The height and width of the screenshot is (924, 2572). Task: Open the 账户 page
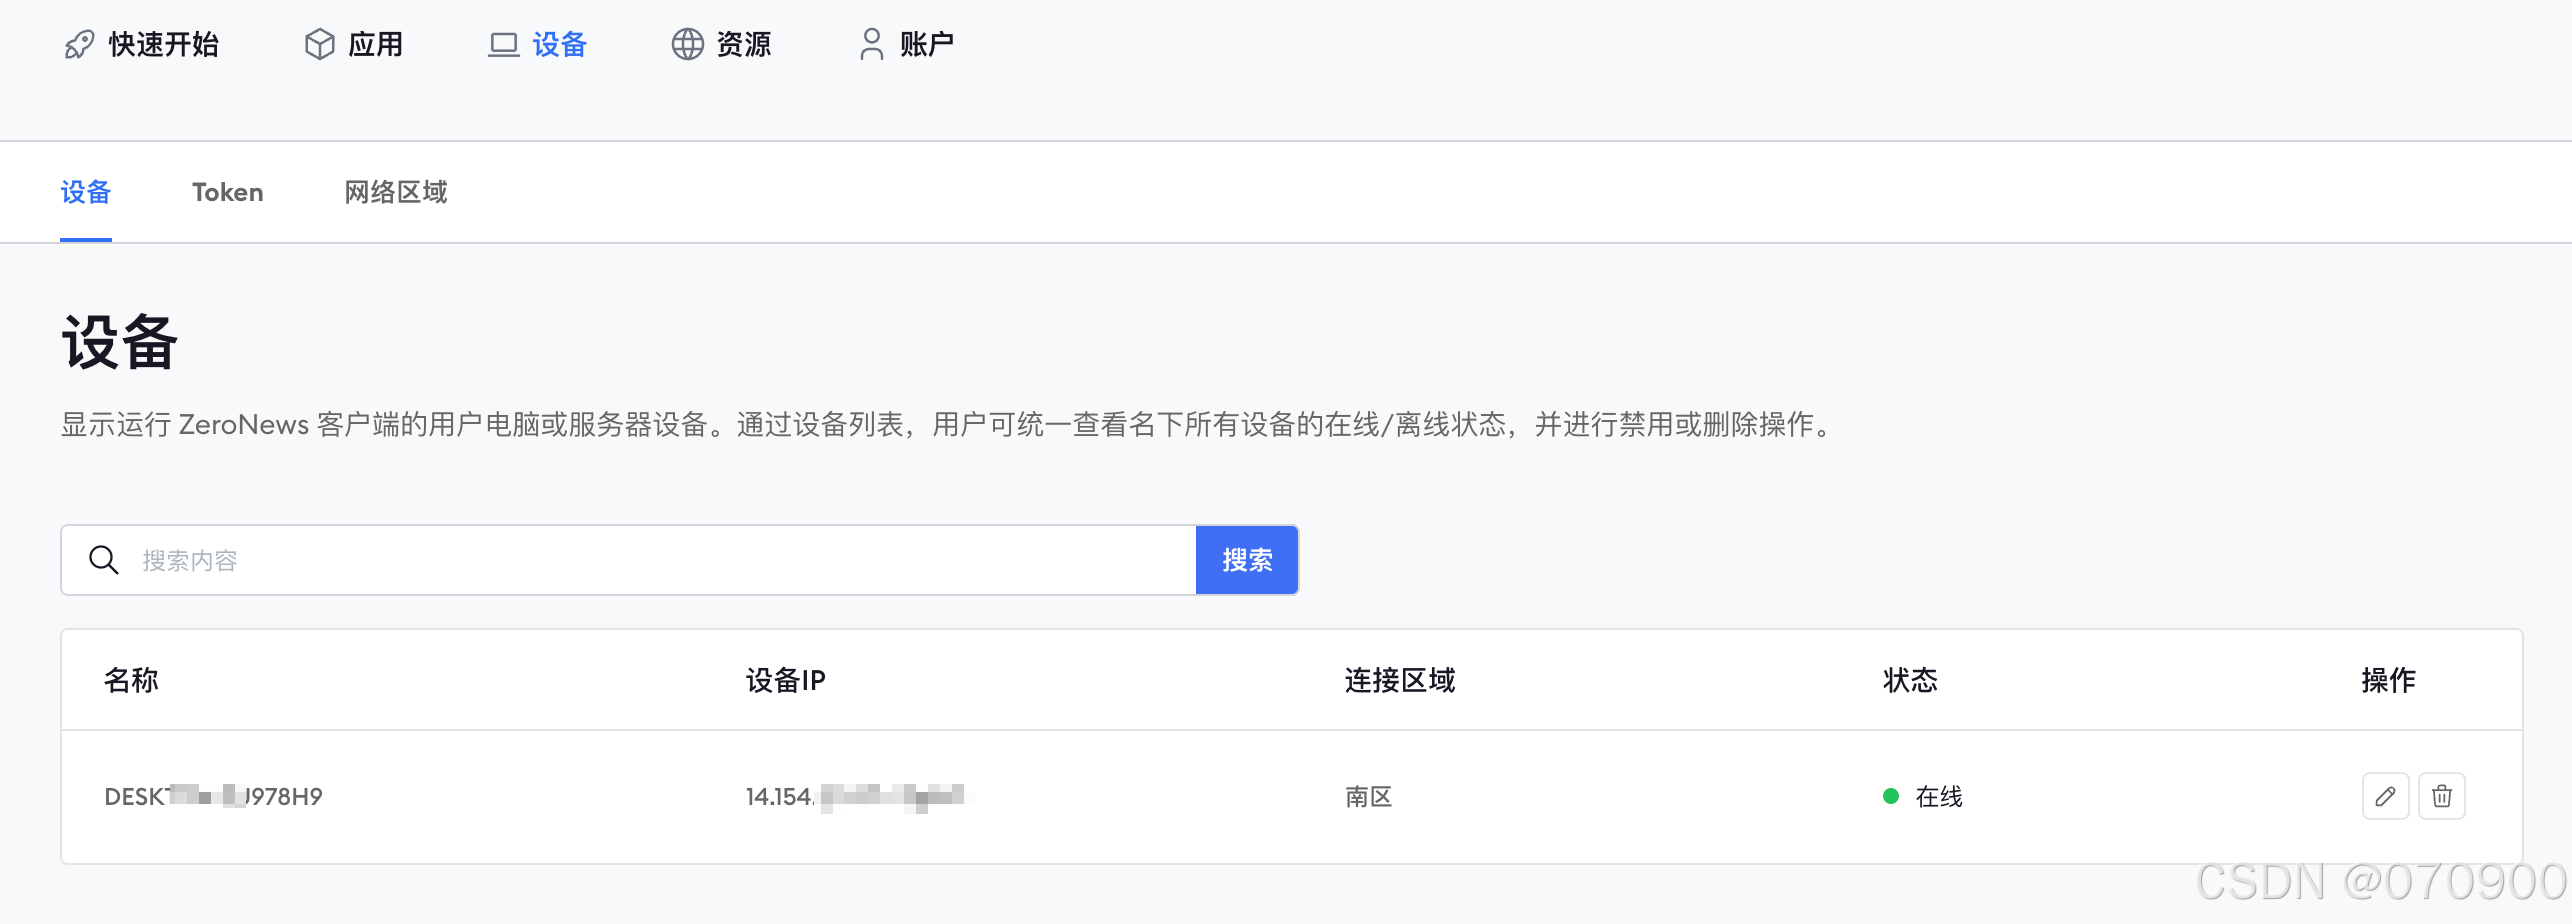tap(926, 44)
